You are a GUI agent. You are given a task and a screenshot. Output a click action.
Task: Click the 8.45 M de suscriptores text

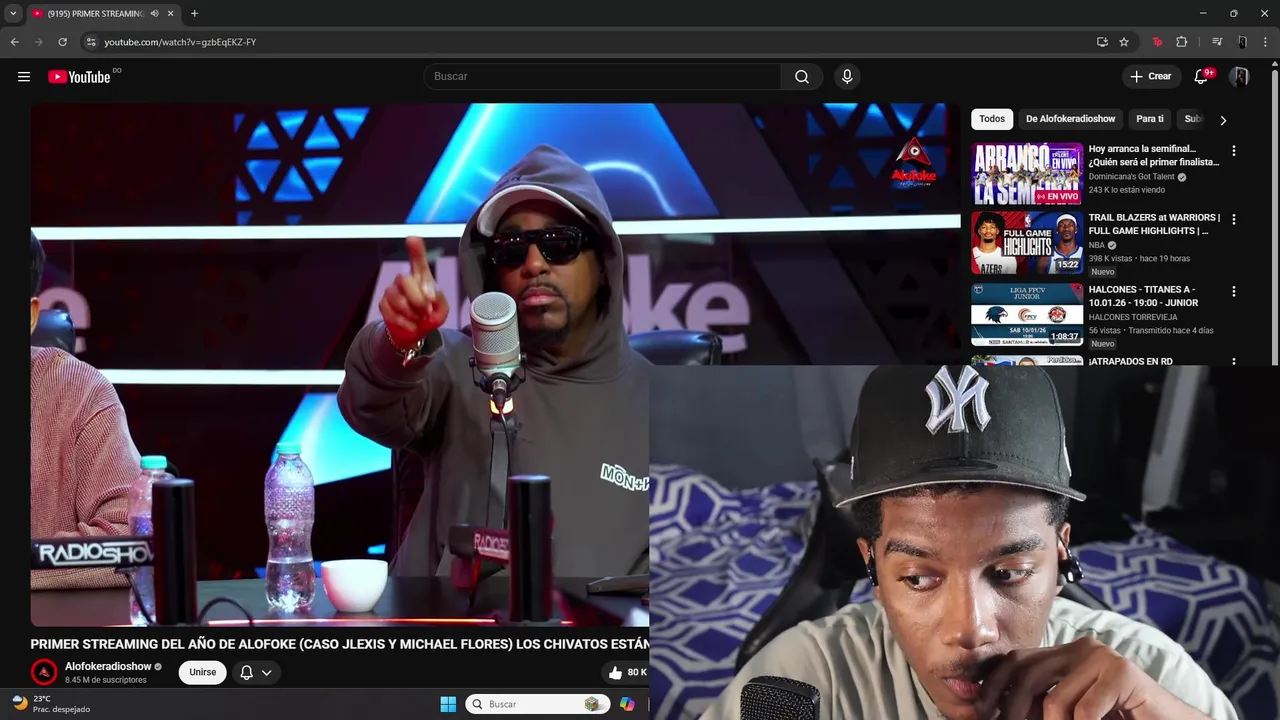pos(106,680)
